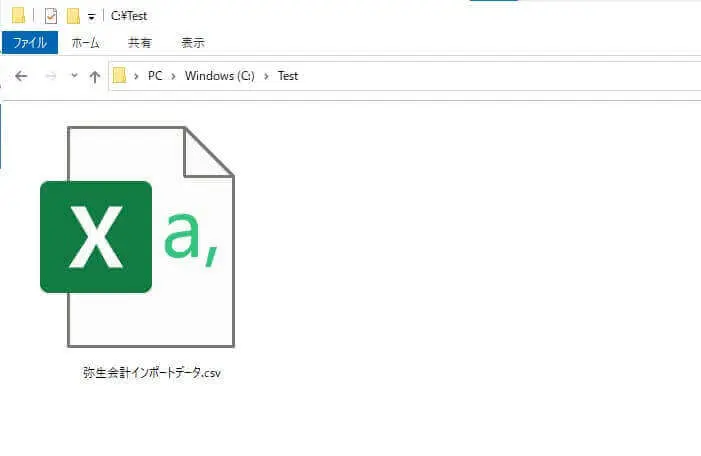Switch to the 表示 ribbon tab
701x456 pixels.
pos(193,42)
